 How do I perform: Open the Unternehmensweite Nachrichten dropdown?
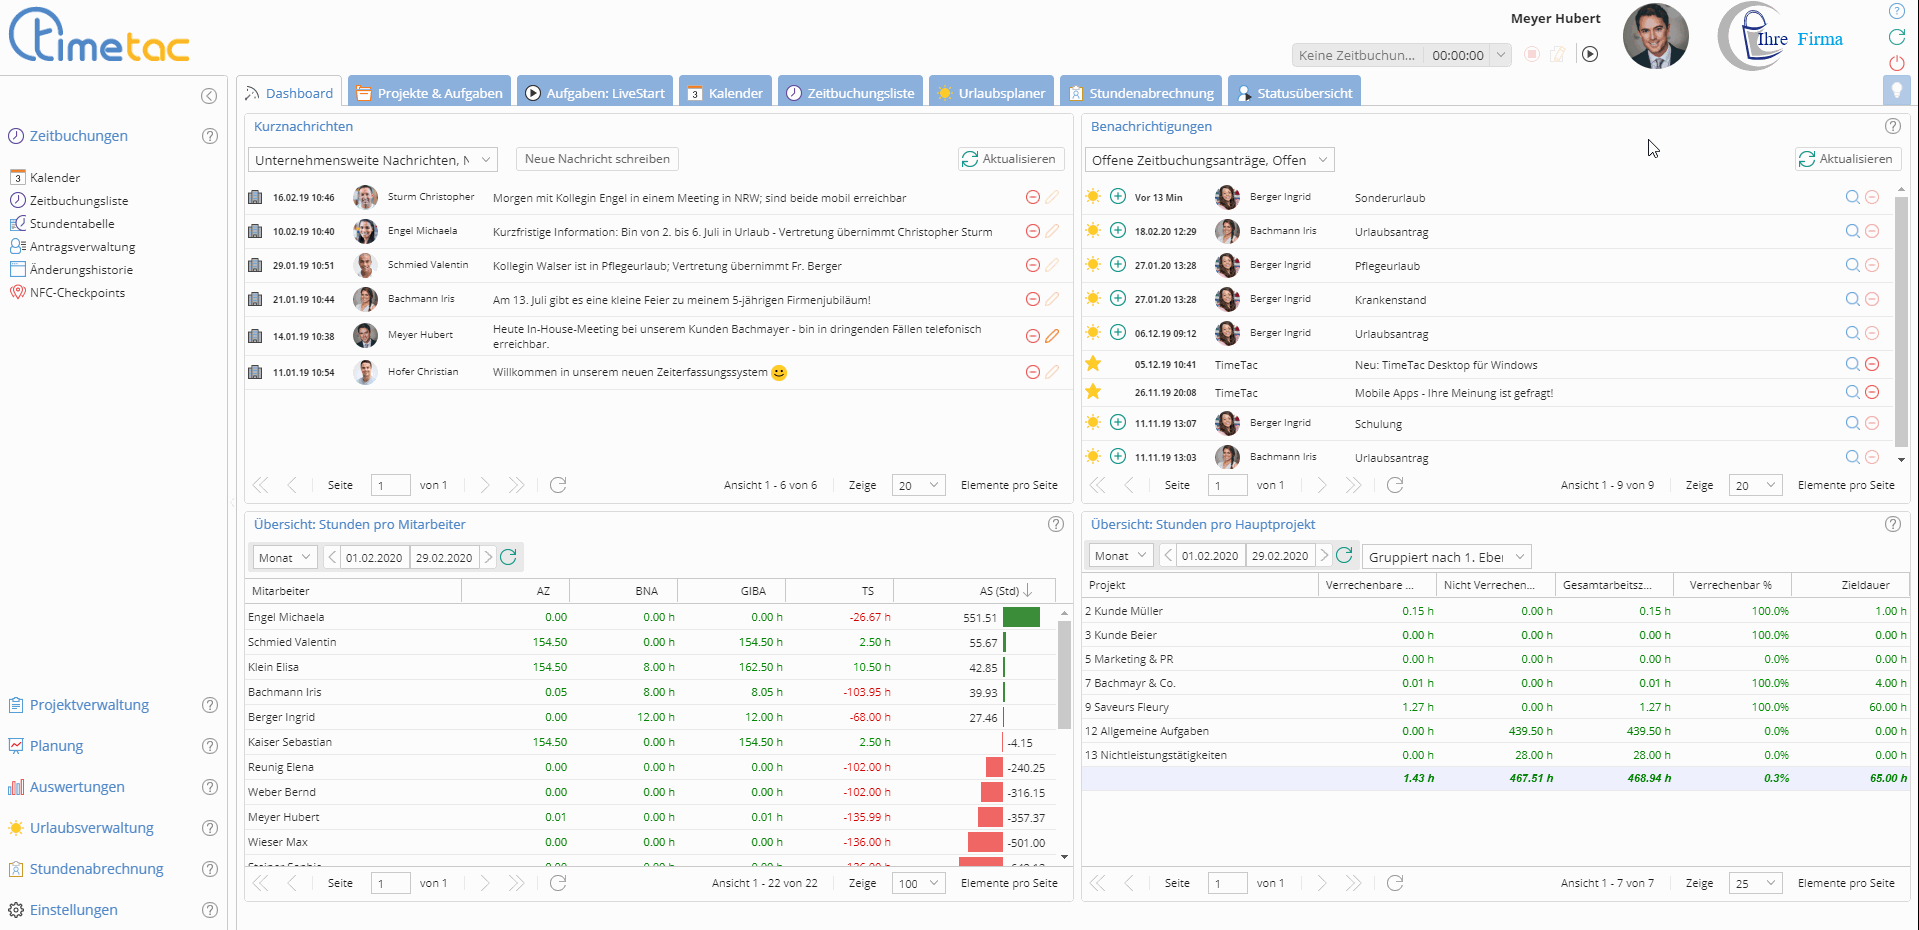click(372, 160)
